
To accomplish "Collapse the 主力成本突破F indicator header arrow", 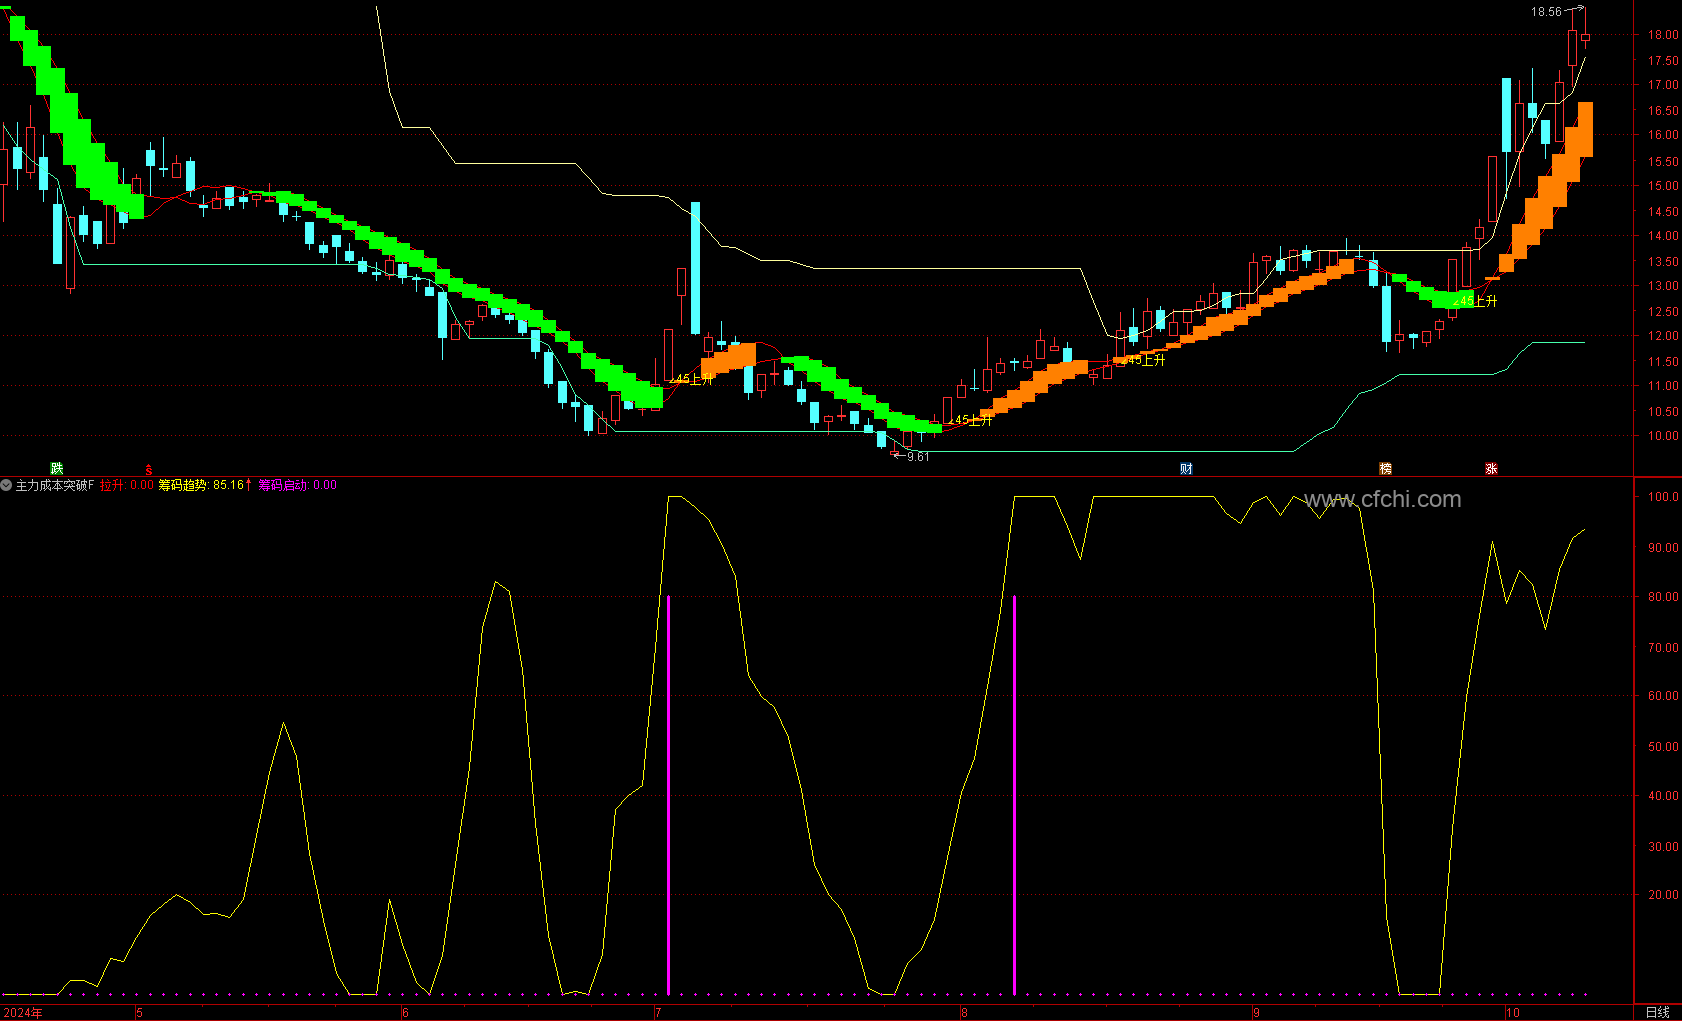I will tap(6, 485).
